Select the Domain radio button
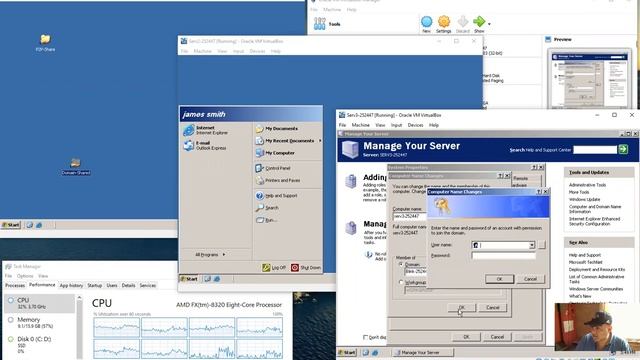 click(401, 264)
